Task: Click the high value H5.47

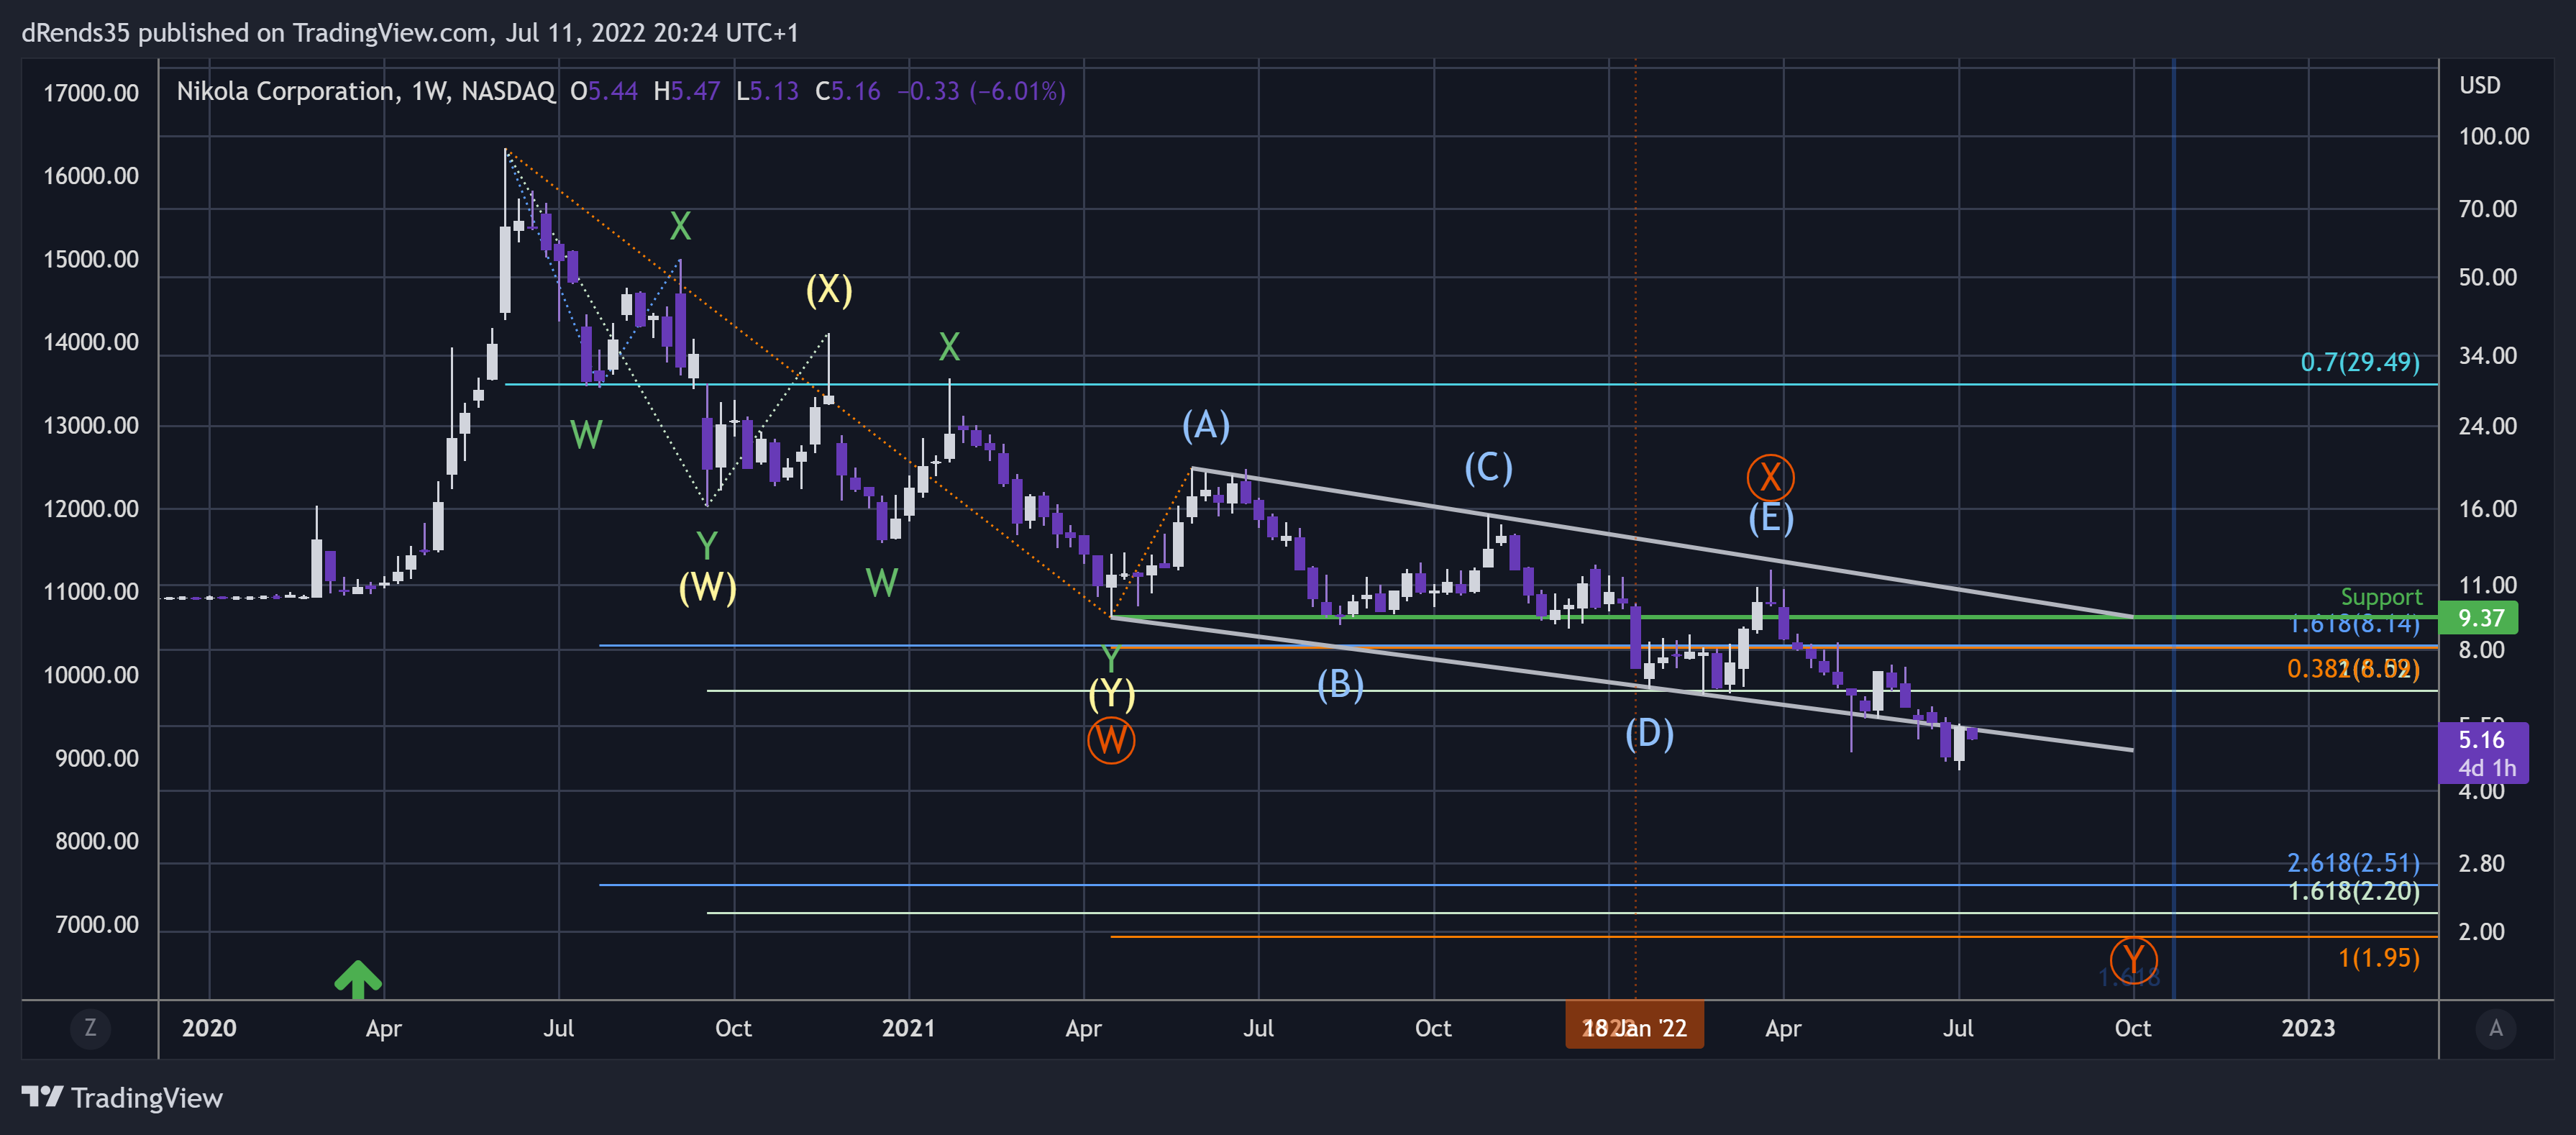Action: 686,91
